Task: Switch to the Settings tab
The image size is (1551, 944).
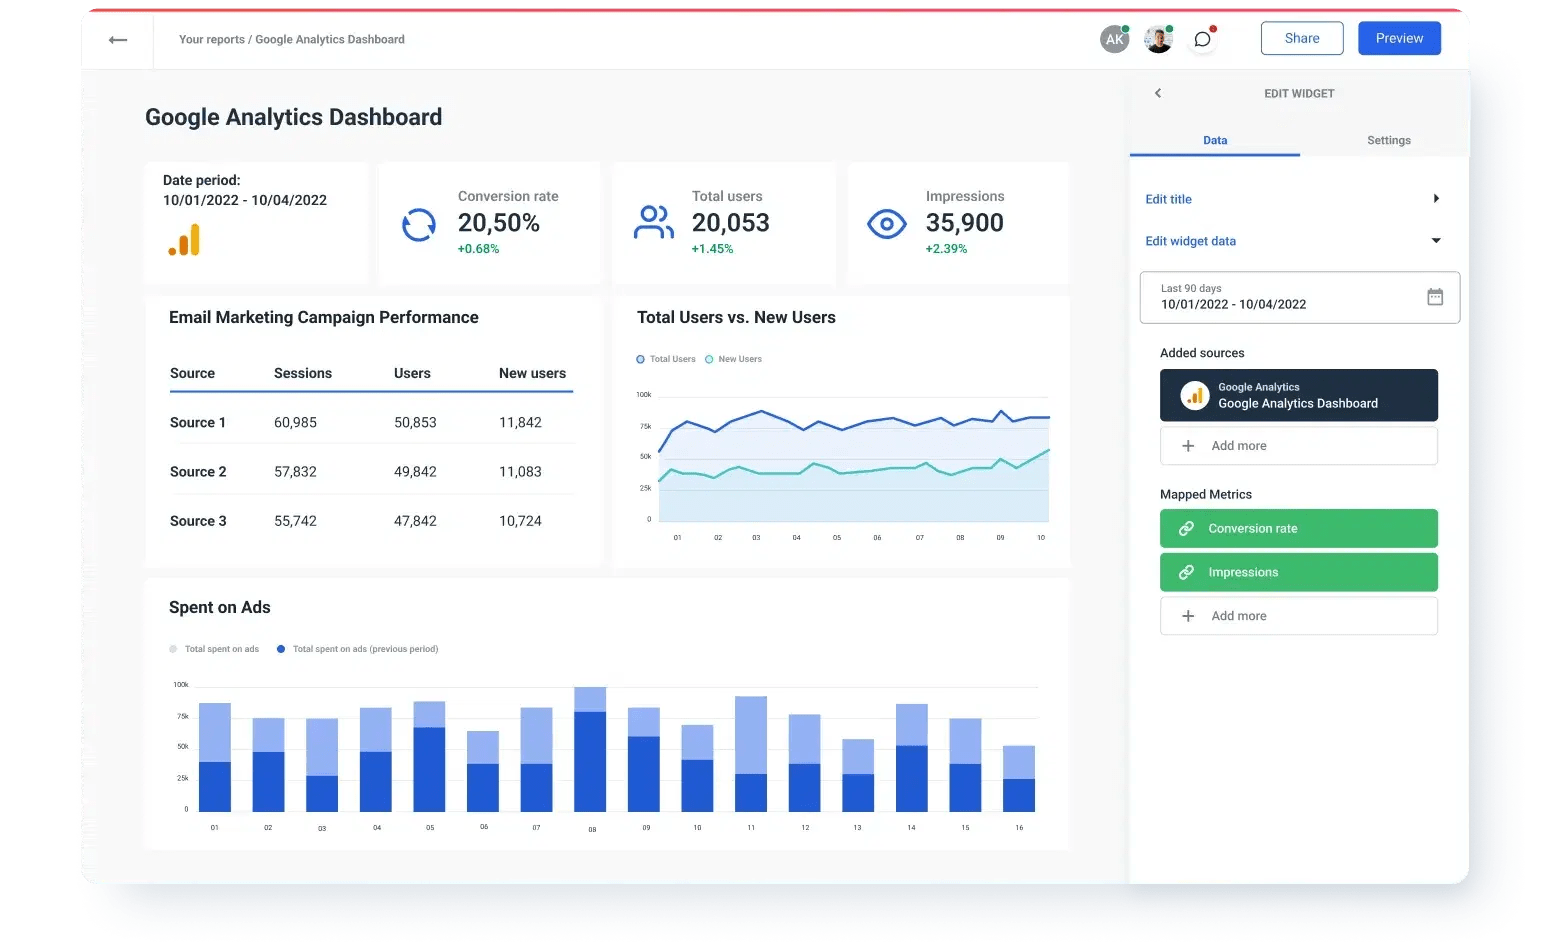Action: coord(1388,140)
